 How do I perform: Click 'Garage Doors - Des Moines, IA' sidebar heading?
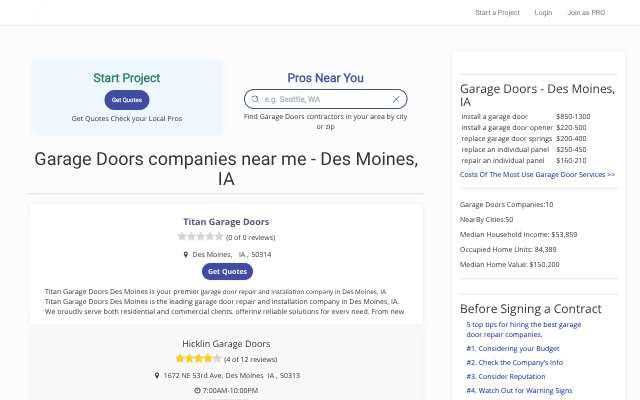[x=538, y=95]
